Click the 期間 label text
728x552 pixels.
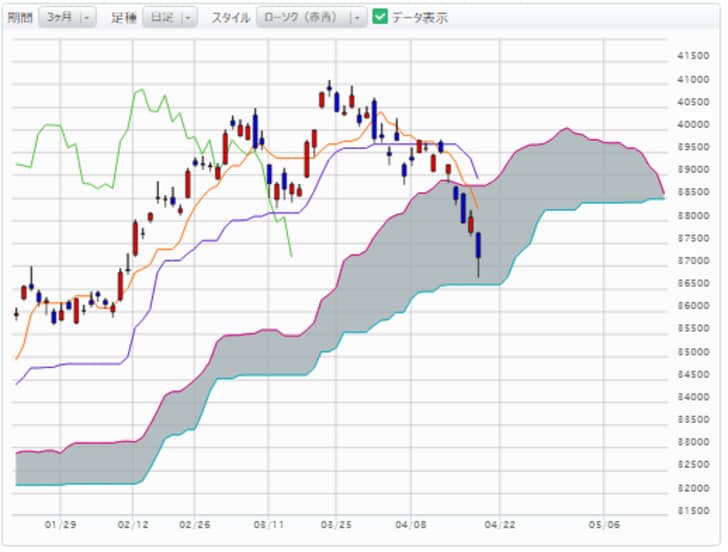(x=20, y=18)
